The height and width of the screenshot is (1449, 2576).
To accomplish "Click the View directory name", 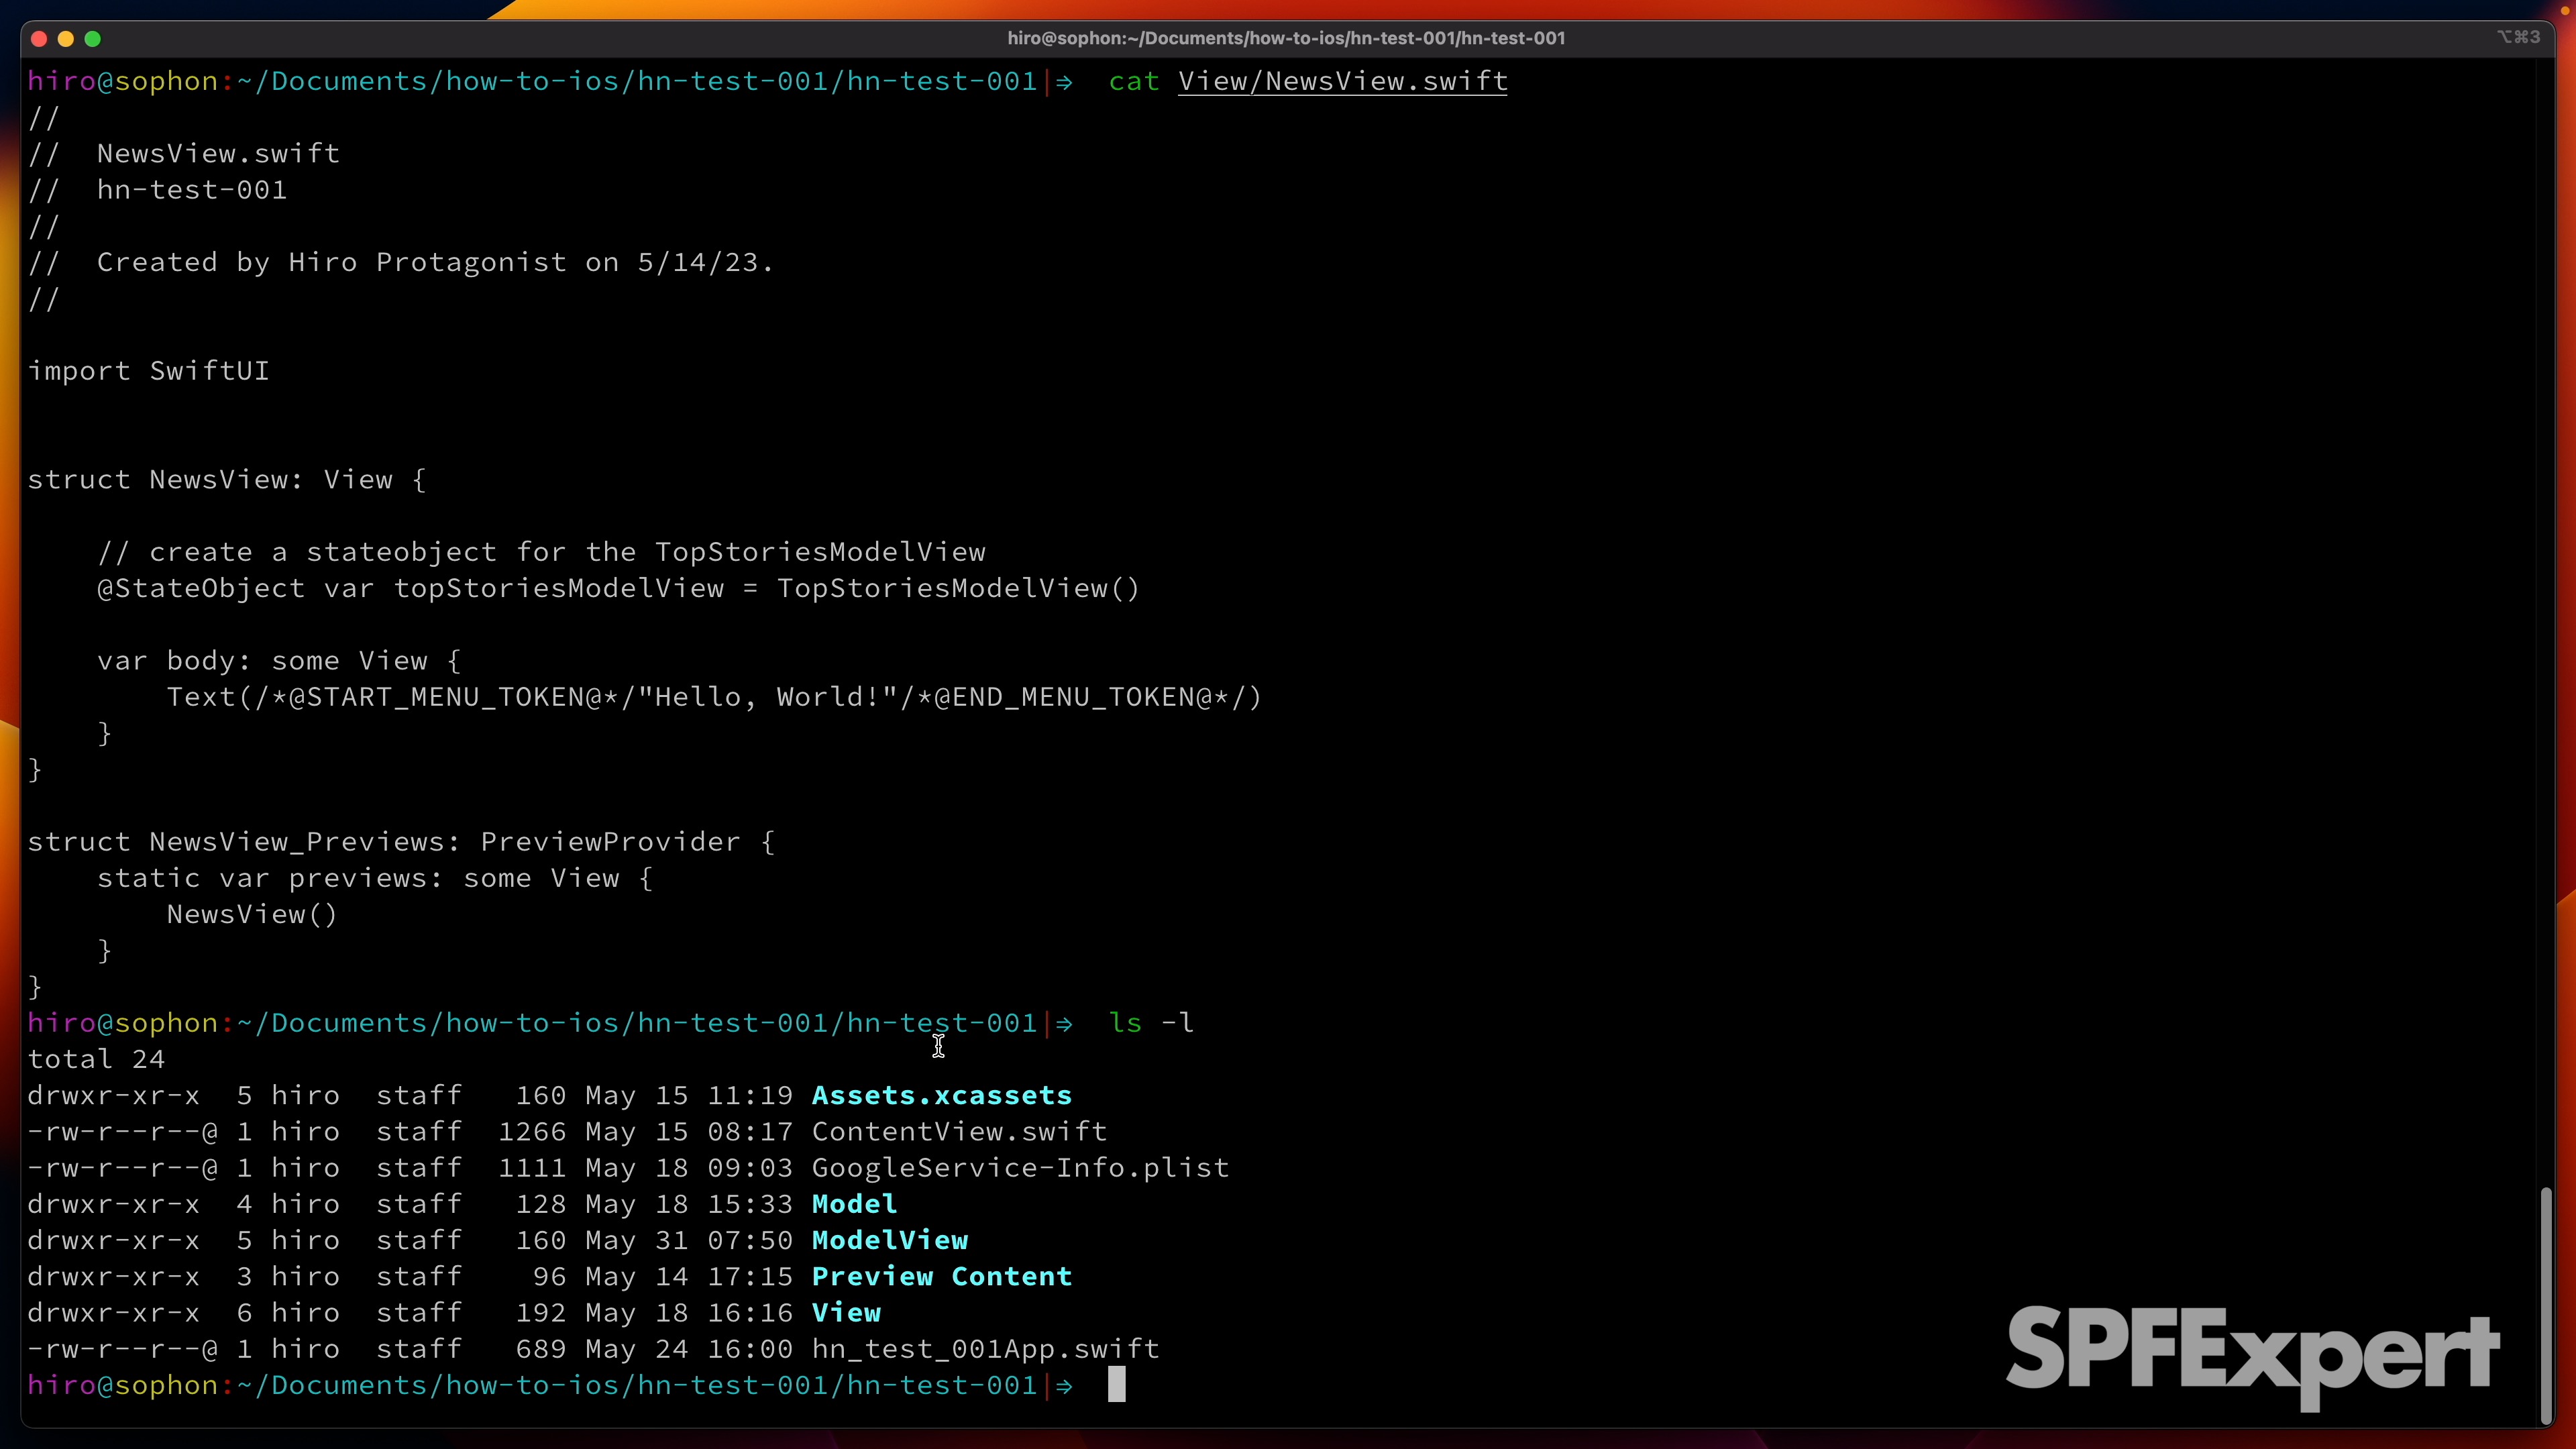I will click(847, 1313).
